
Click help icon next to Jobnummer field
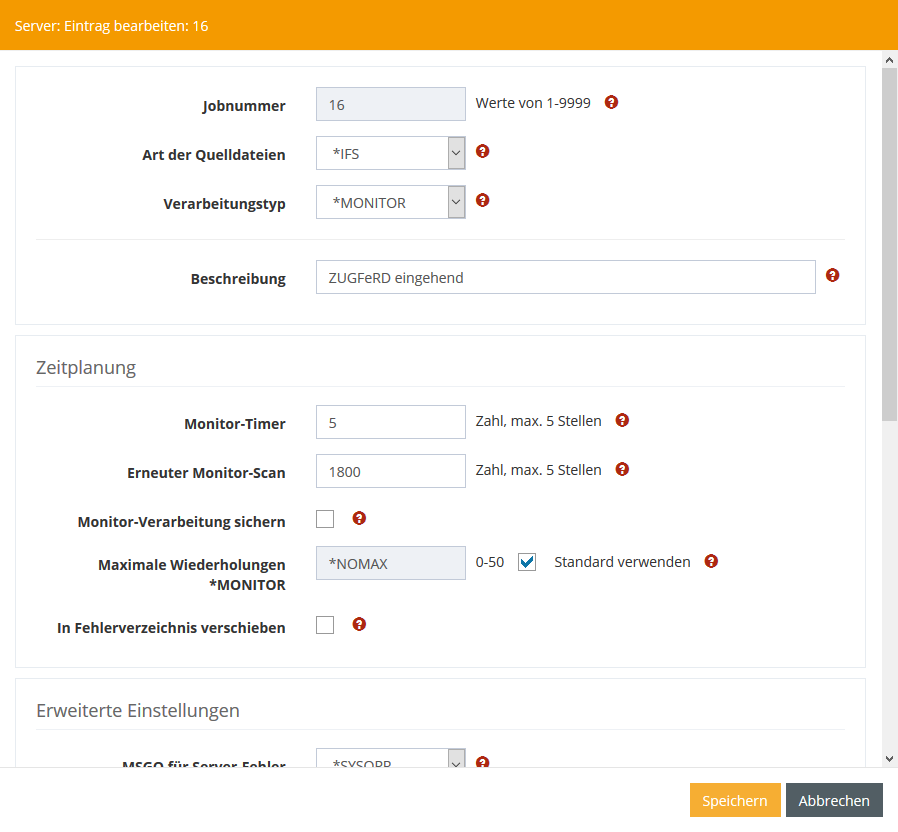tap(612, 102)
